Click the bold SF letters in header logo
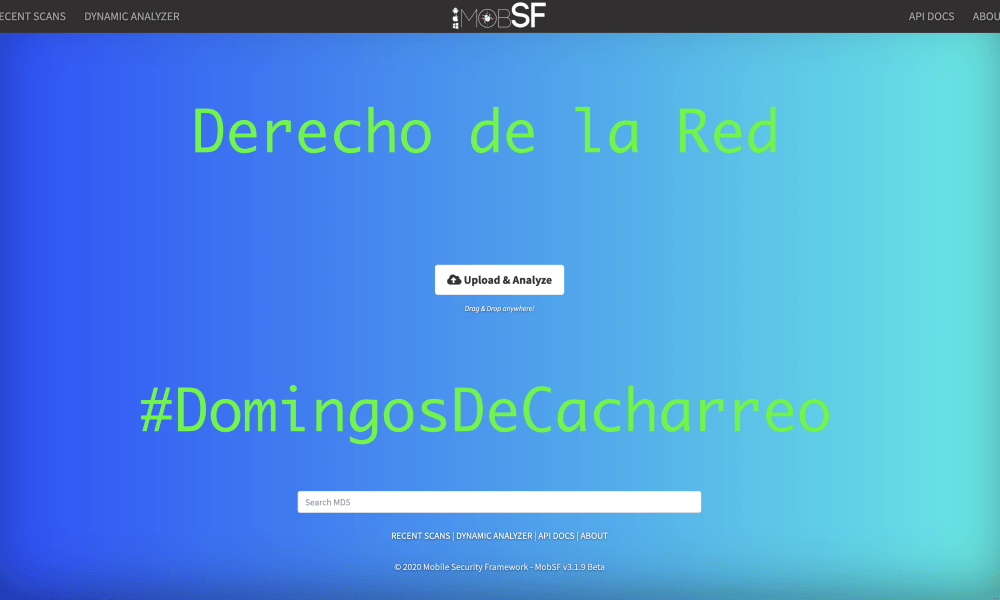Screen dimensions: 1000x600 tap(528, 17)
